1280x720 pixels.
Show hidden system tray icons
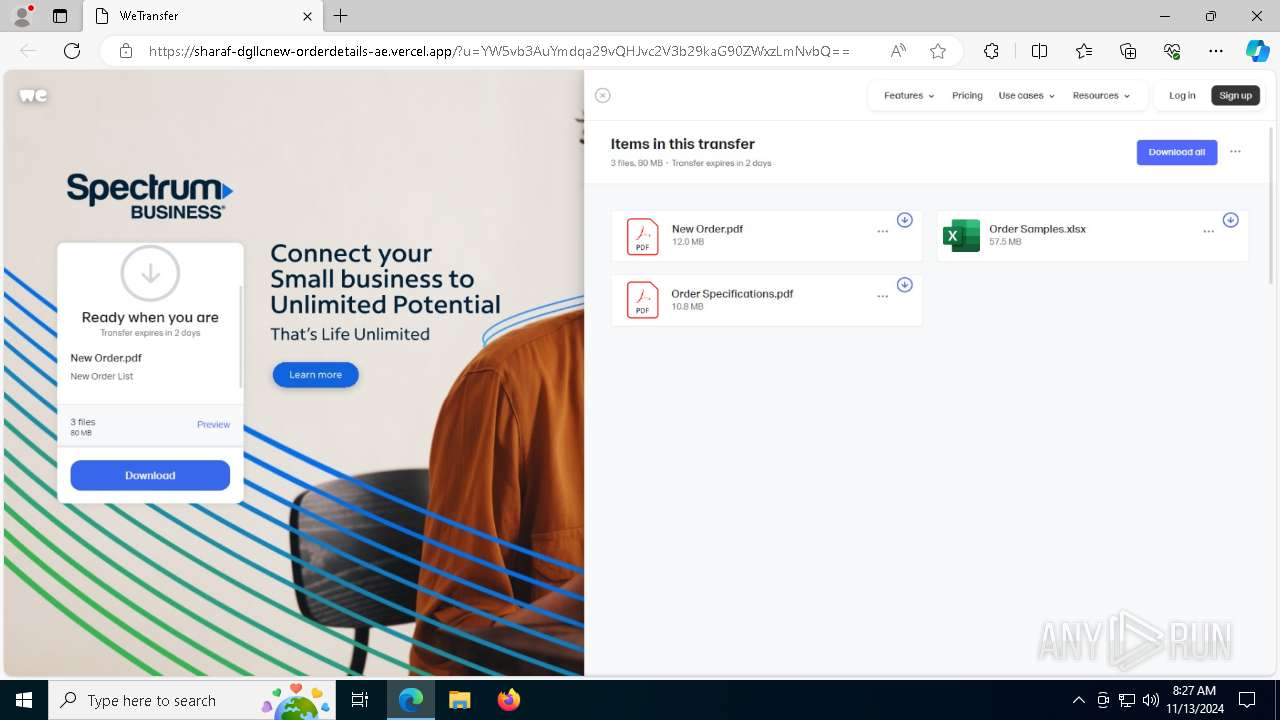click(1078, 700)
